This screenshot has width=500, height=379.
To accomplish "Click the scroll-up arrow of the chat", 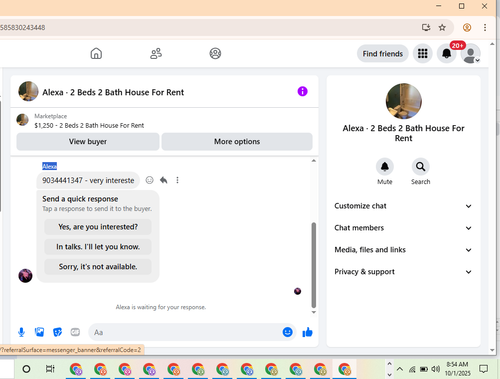I will coord(314,161).
